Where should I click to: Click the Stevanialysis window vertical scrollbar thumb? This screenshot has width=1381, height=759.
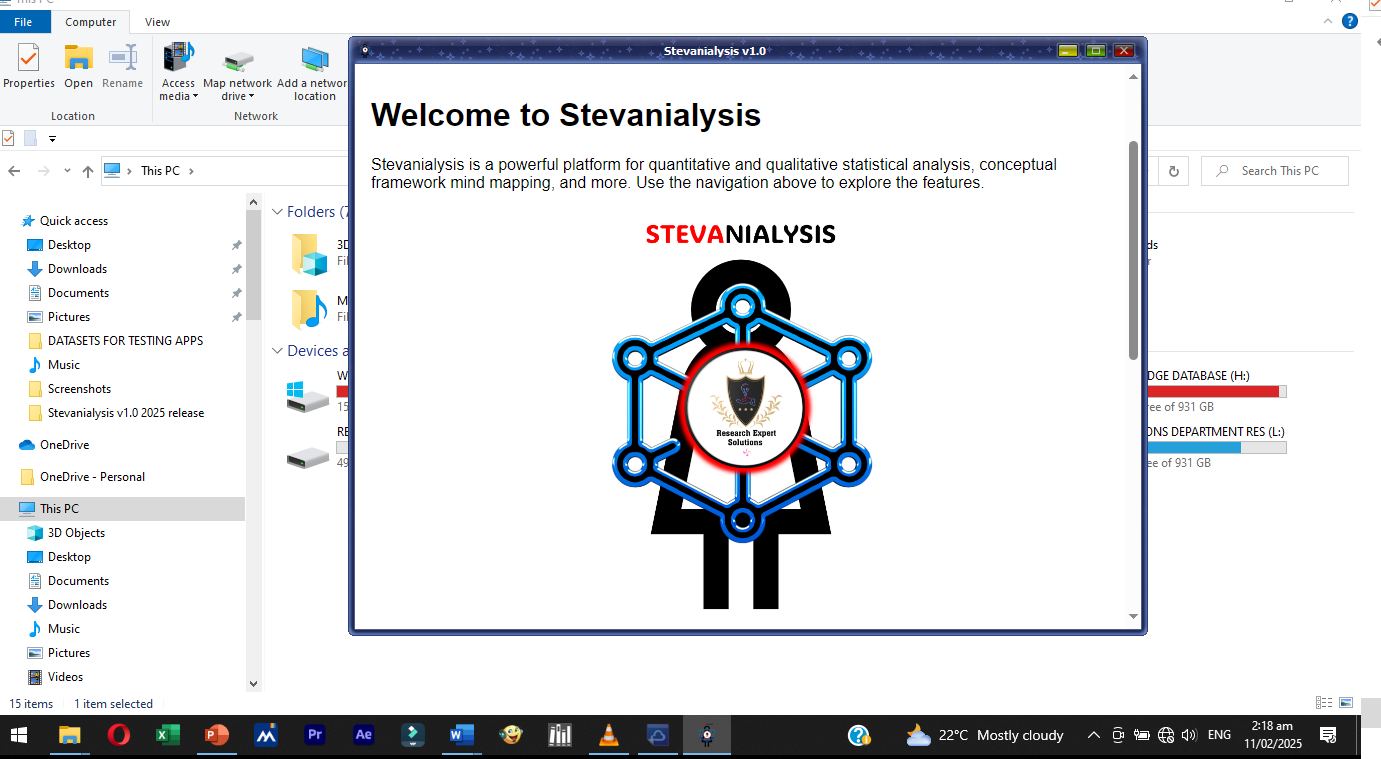1133,250
